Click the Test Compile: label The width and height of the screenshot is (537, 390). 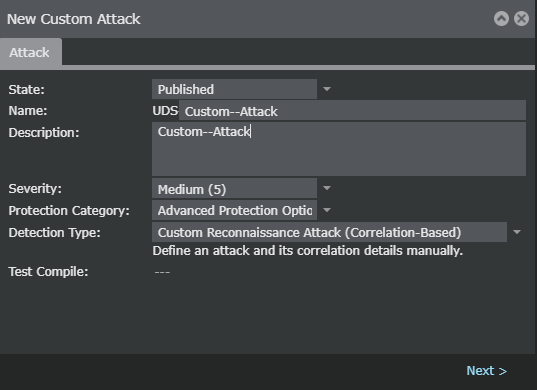[48, 272]
